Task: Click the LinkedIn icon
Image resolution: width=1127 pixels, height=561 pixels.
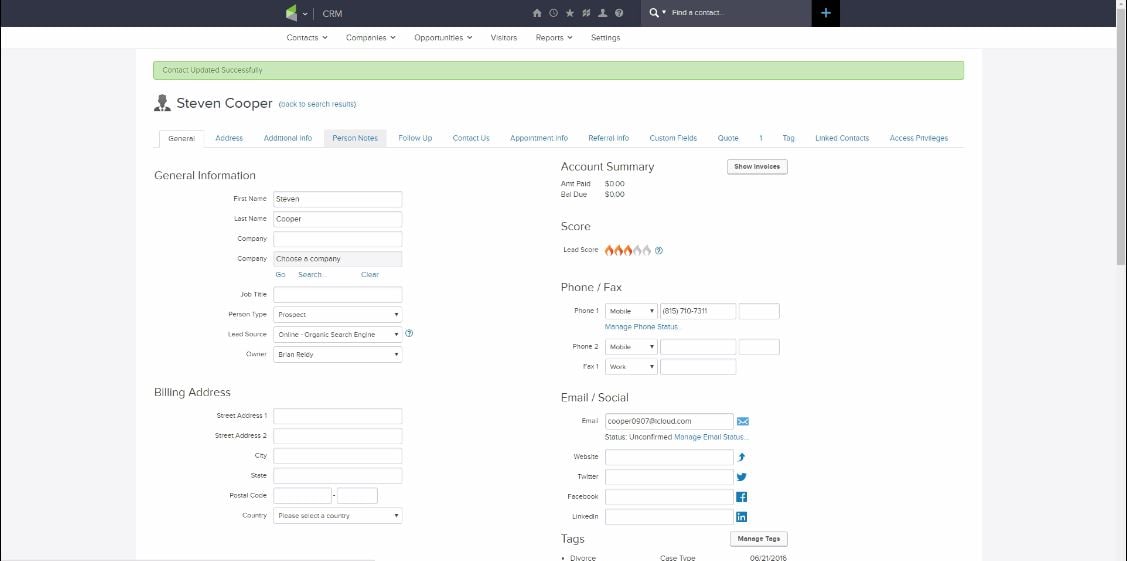Action: click(742, 517)
